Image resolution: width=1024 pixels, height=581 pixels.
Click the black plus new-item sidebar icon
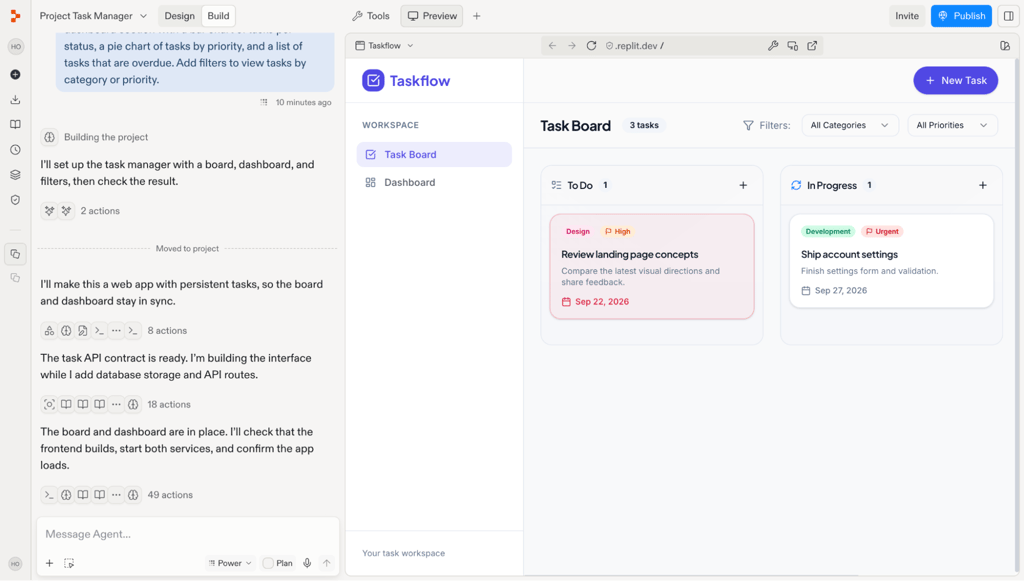[15, 74]
